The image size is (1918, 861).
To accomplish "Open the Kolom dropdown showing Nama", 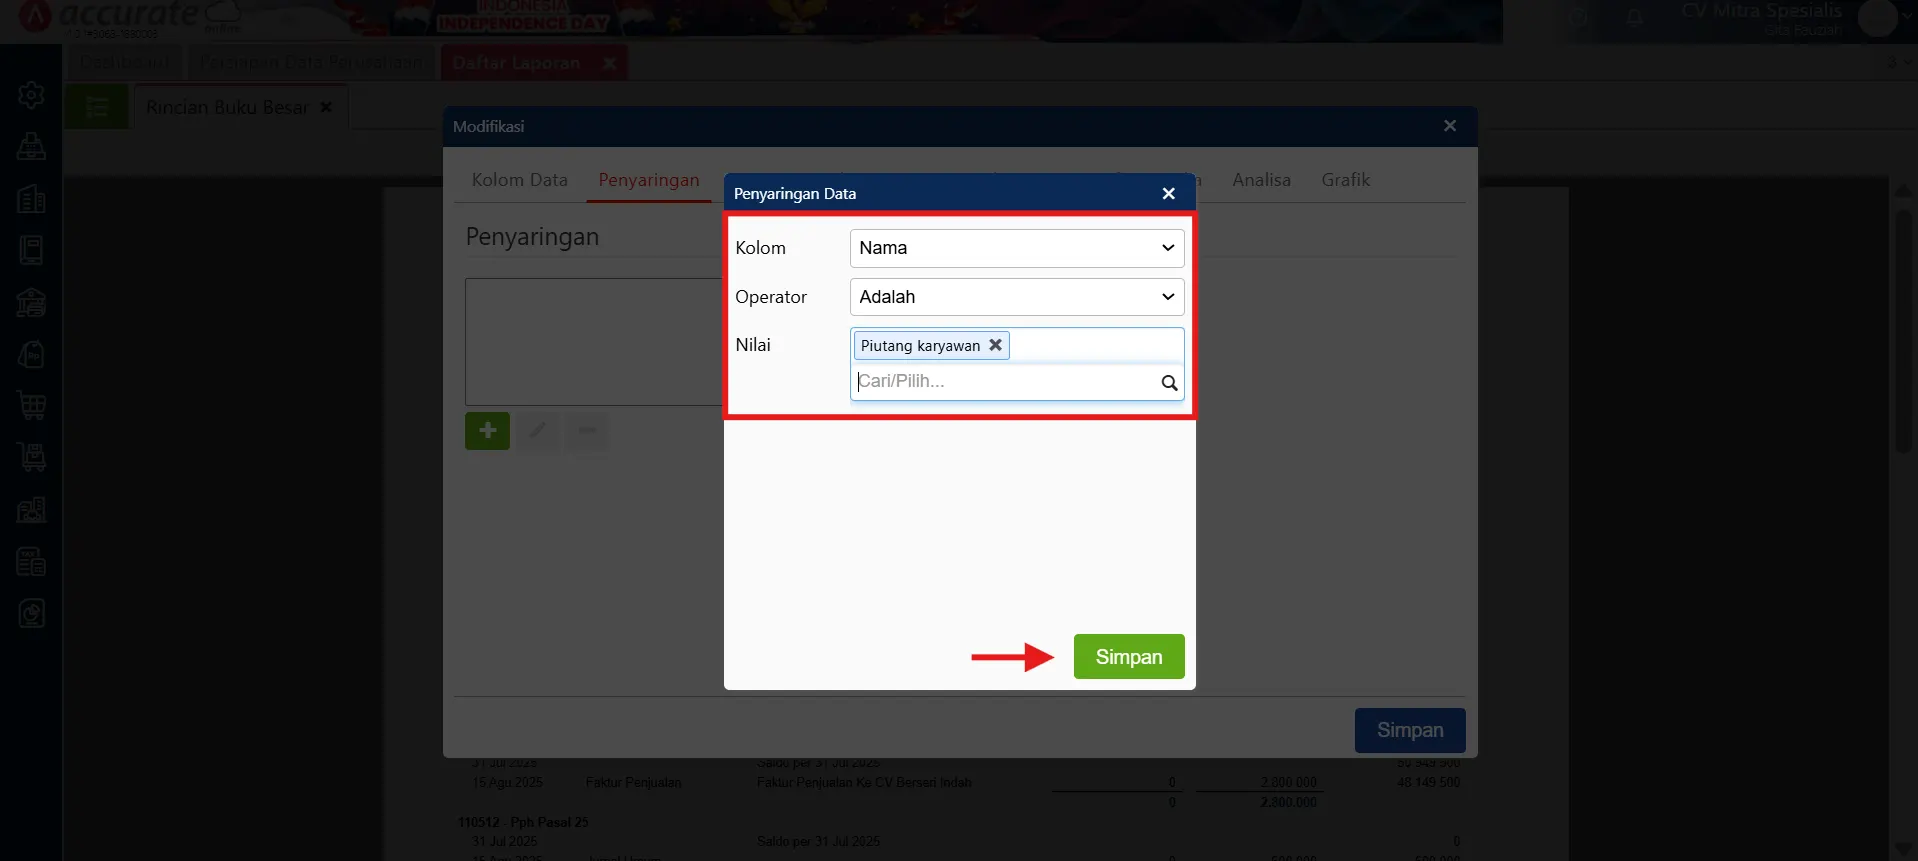I will pyautogui.click(x=1016, y=248).
